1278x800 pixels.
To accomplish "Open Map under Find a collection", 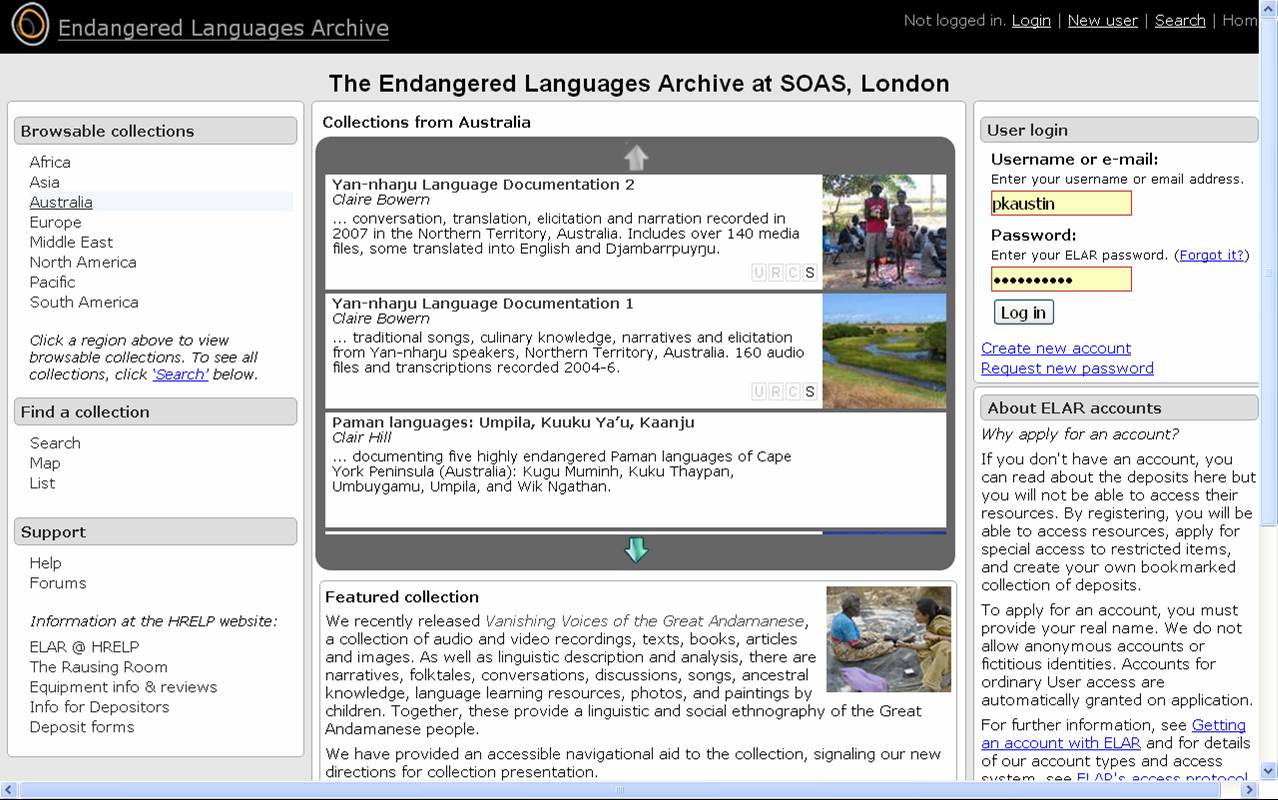I will [x=45, y=463].
